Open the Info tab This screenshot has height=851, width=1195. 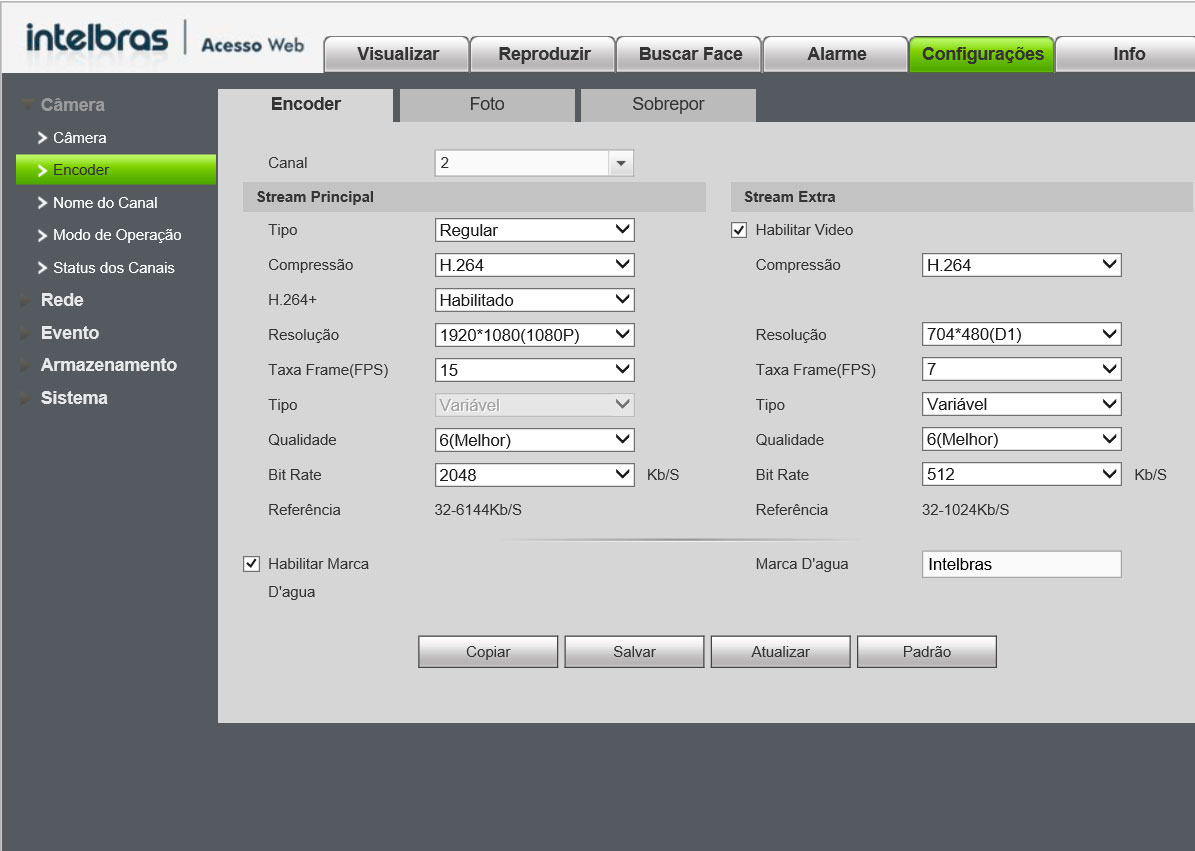1128,54
